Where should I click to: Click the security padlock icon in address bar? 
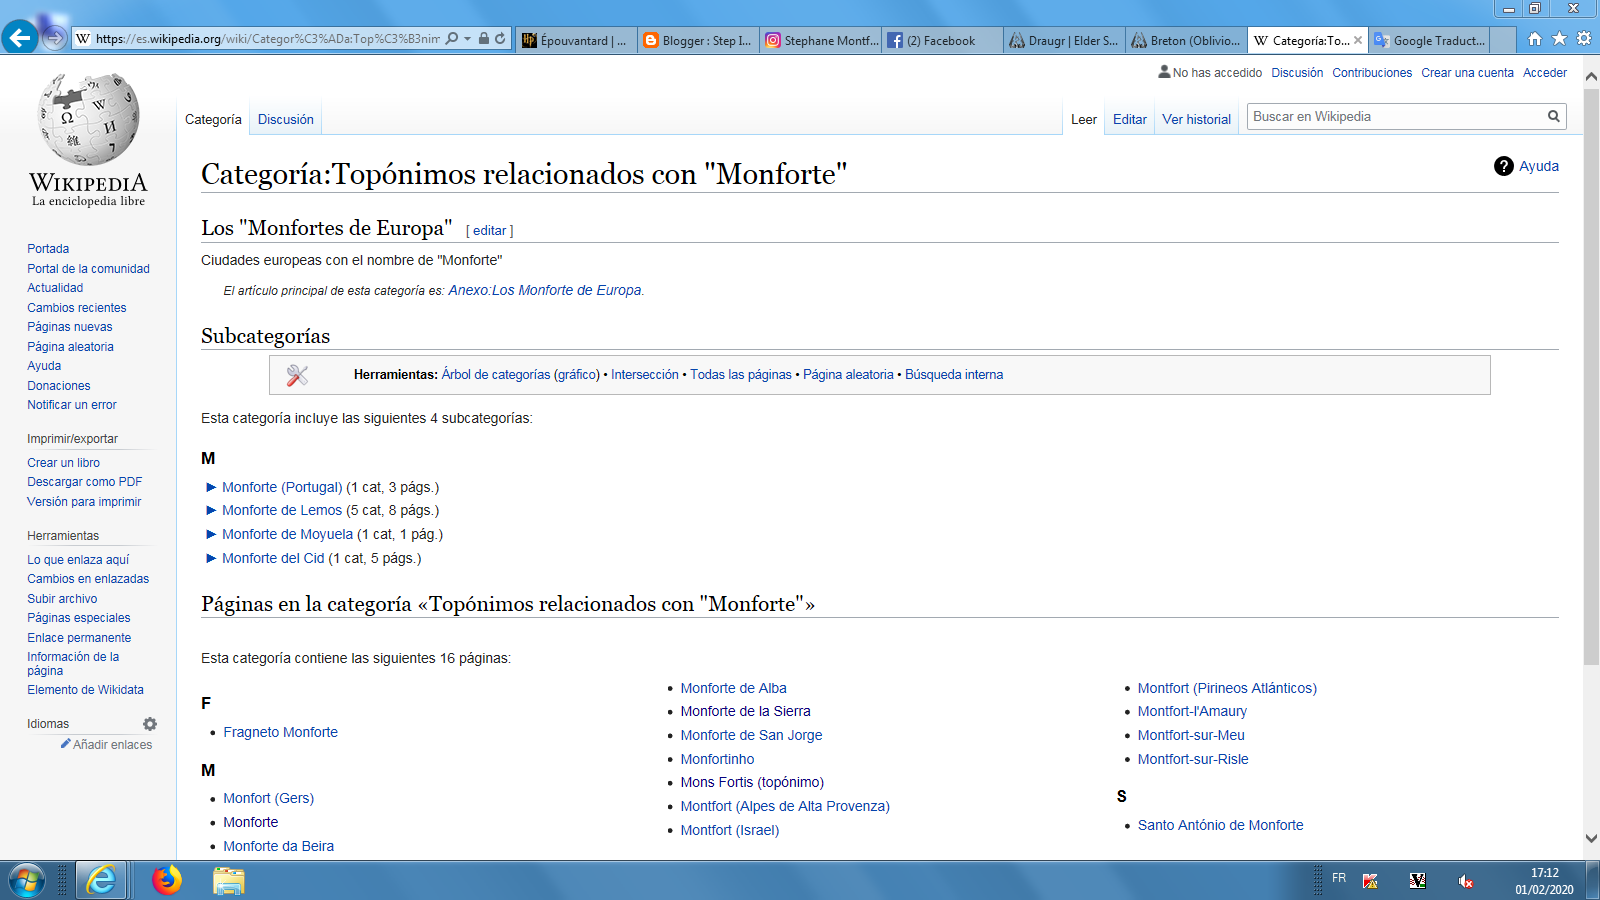pos(484,39)
